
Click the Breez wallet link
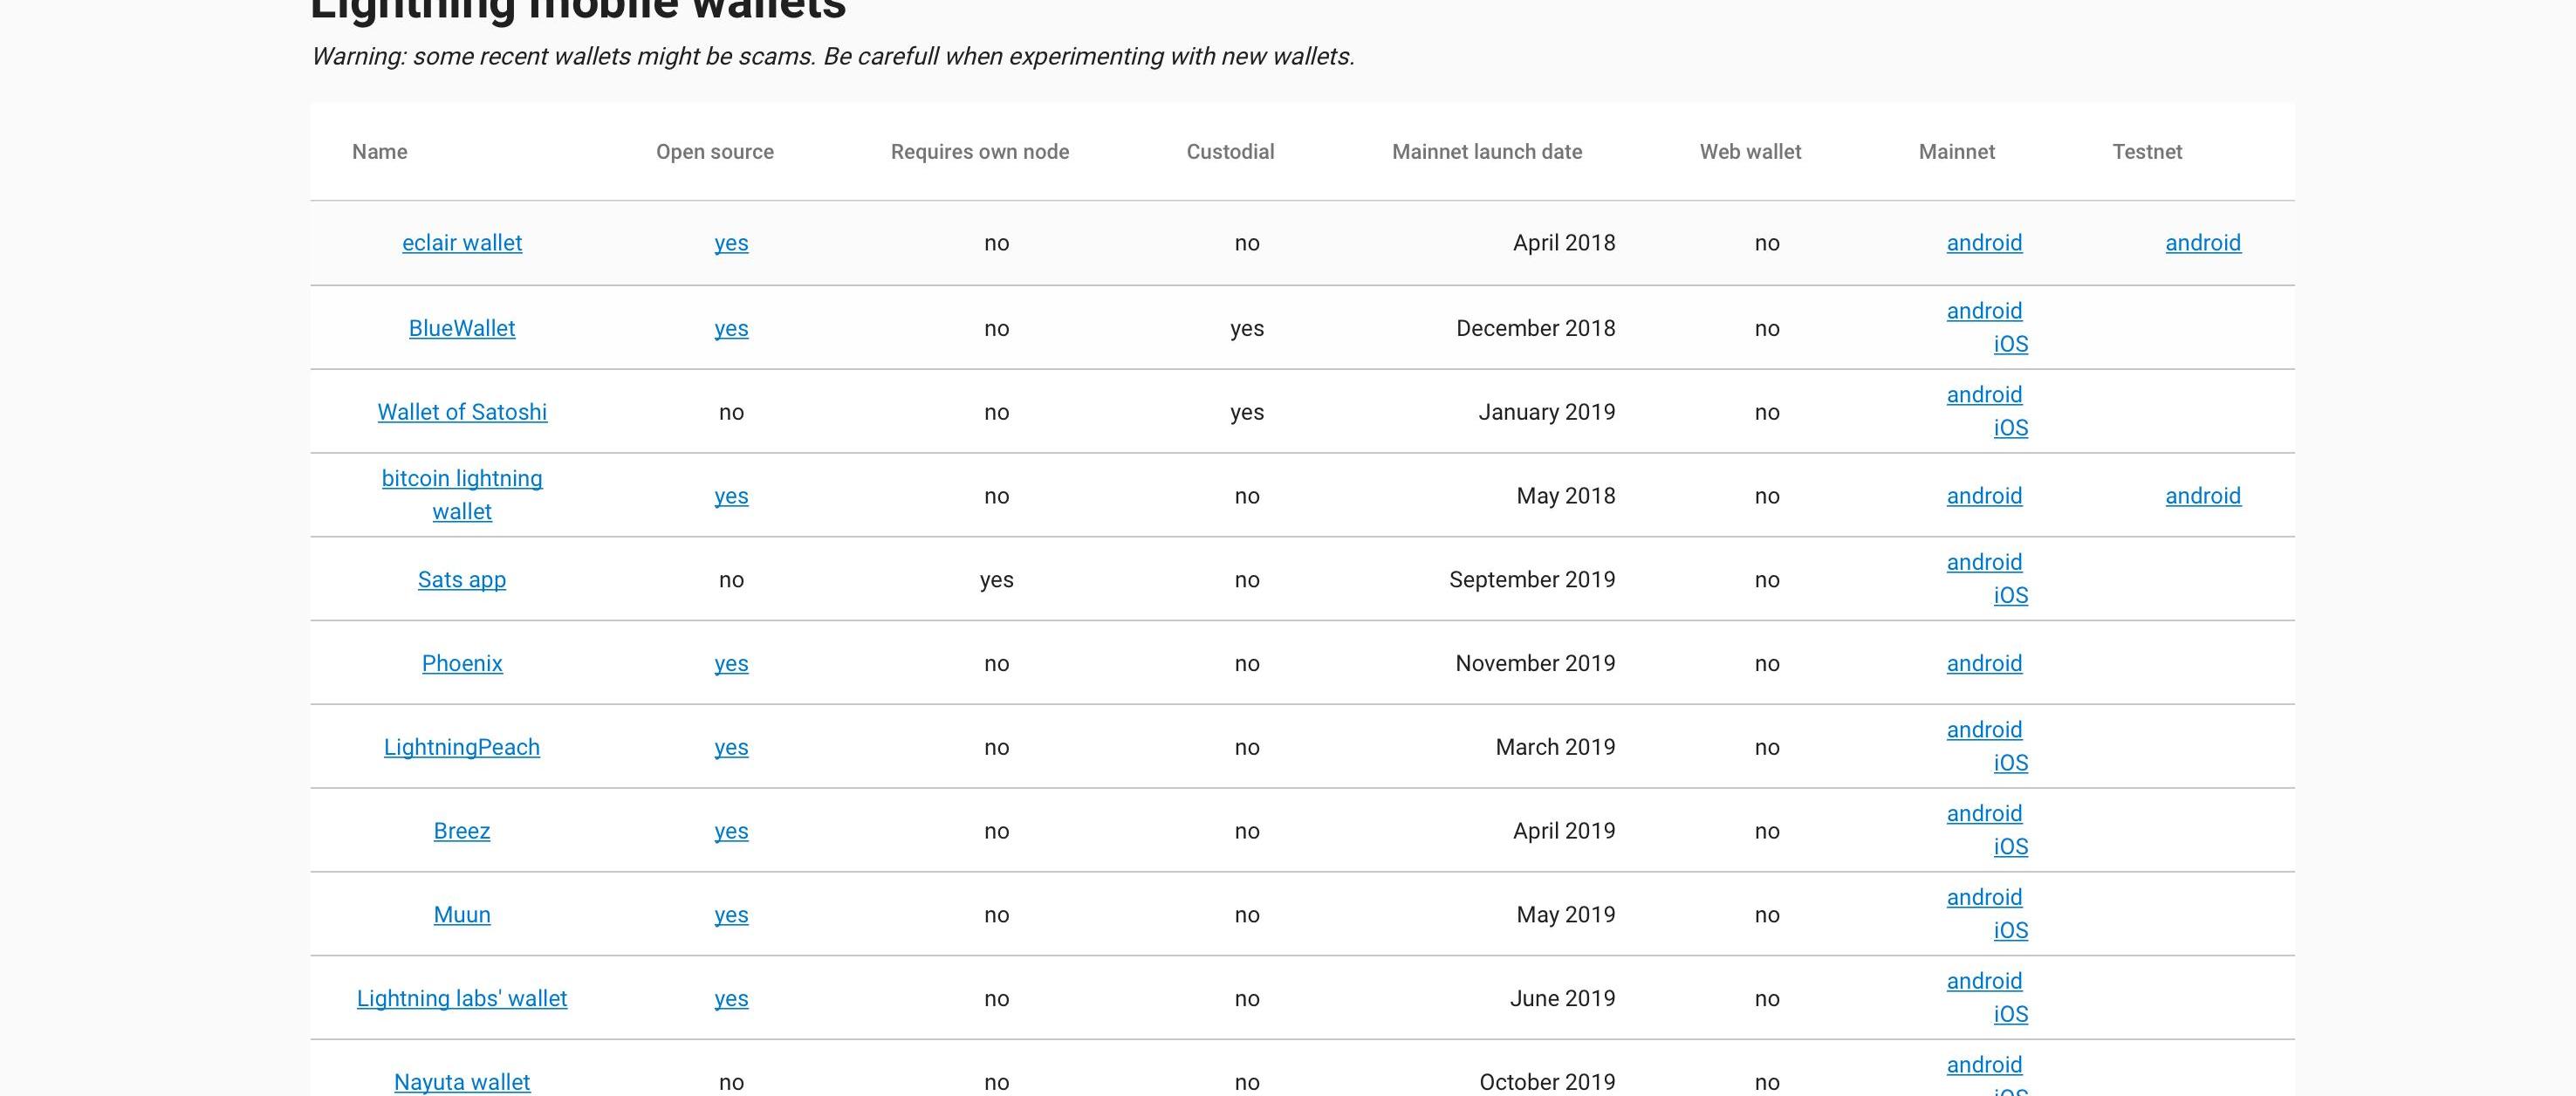coord(461,831)
